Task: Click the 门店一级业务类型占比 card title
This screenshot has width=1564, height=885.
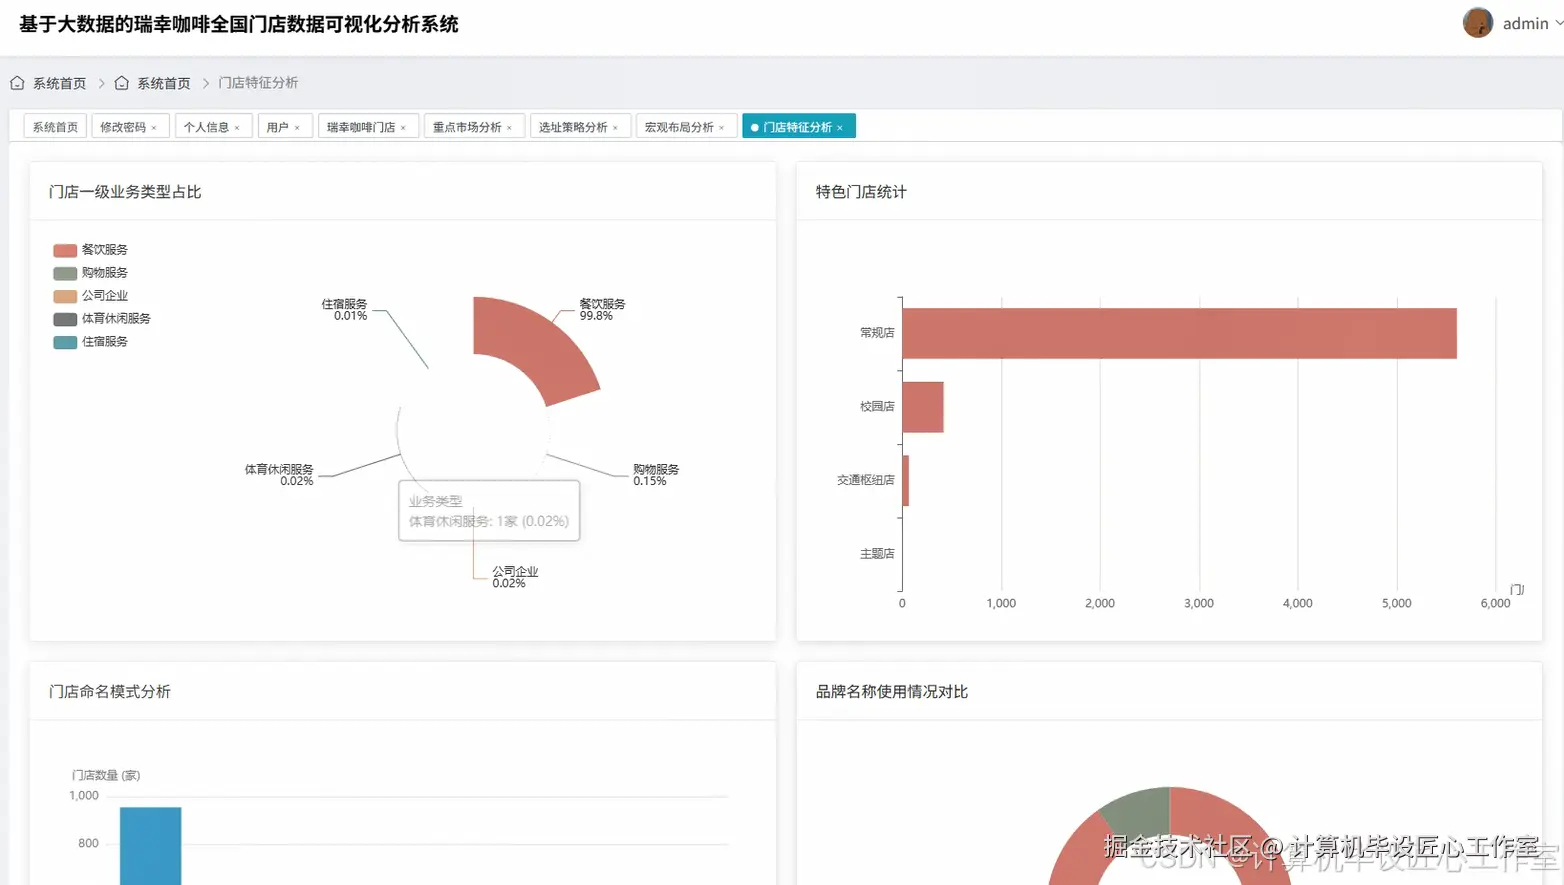Action: tap(125, 192)
